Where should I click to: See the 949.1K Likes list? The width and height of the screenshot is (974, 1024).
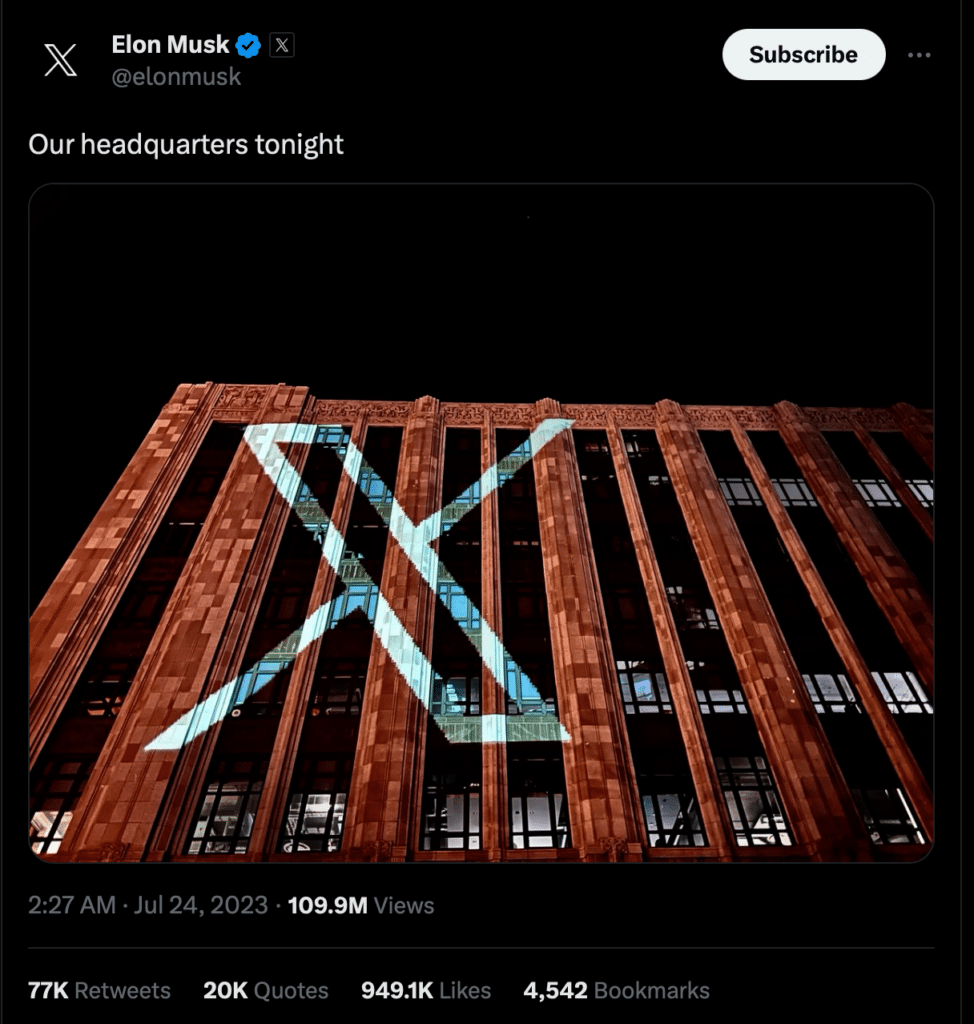pos(426,990)
